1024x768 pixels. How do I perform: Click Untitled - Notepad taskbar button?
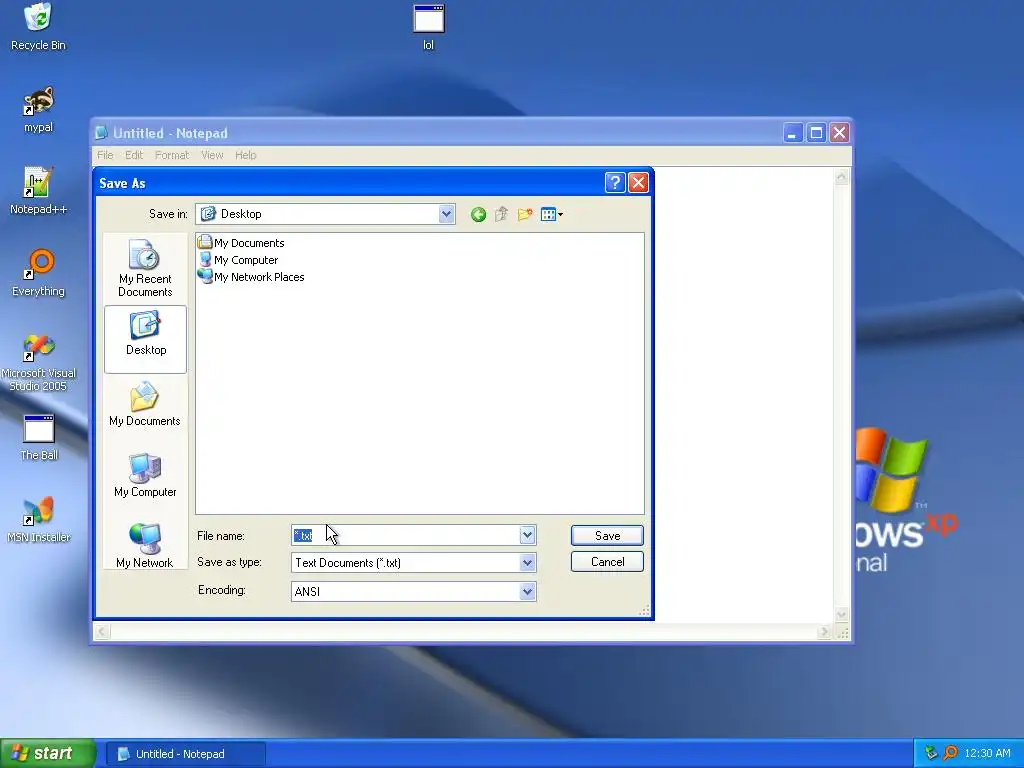[x=185, y=754]
